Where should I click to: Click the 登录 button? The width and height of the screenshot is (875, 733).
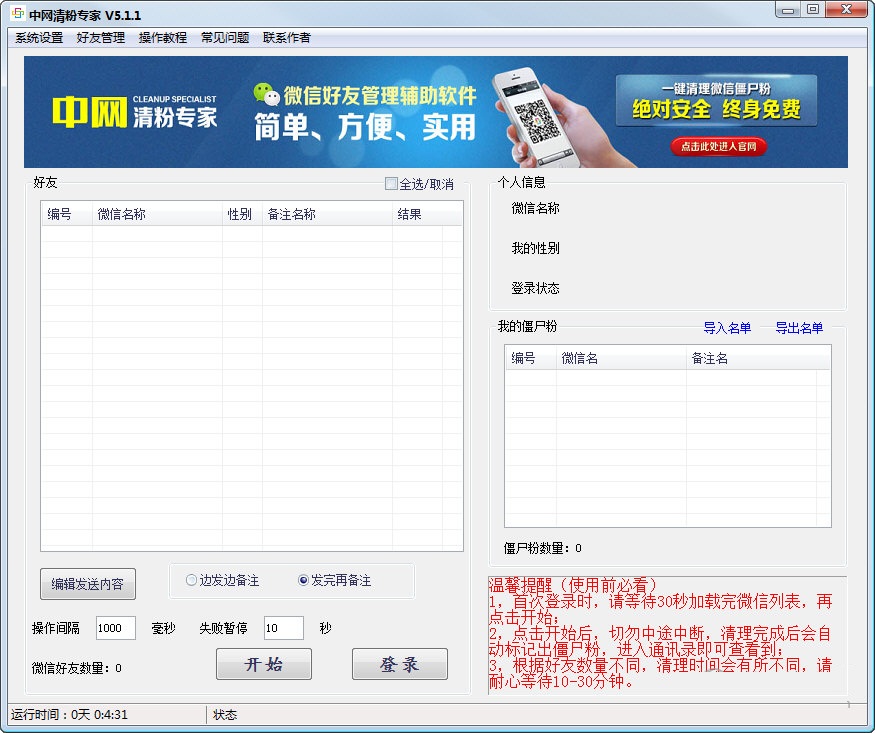[x=399, y=663]
